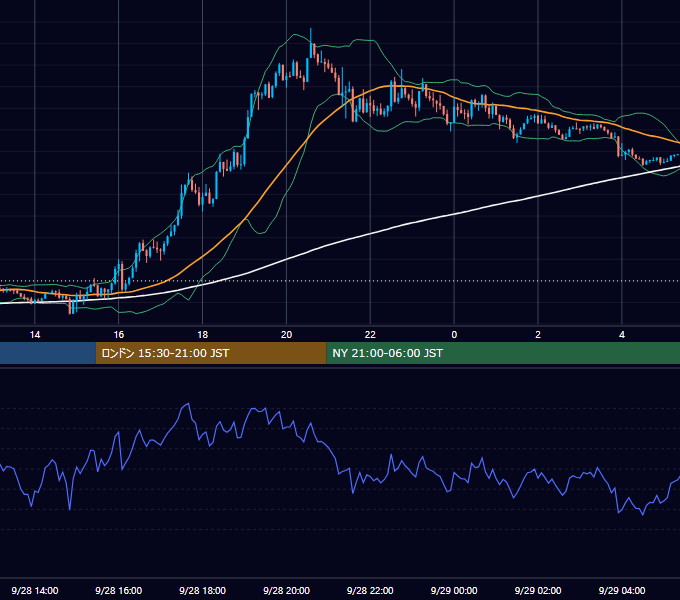Click the 9/29 02:00 date label
This screenshot has width=680, height=600.
click(x=538, y=590)
